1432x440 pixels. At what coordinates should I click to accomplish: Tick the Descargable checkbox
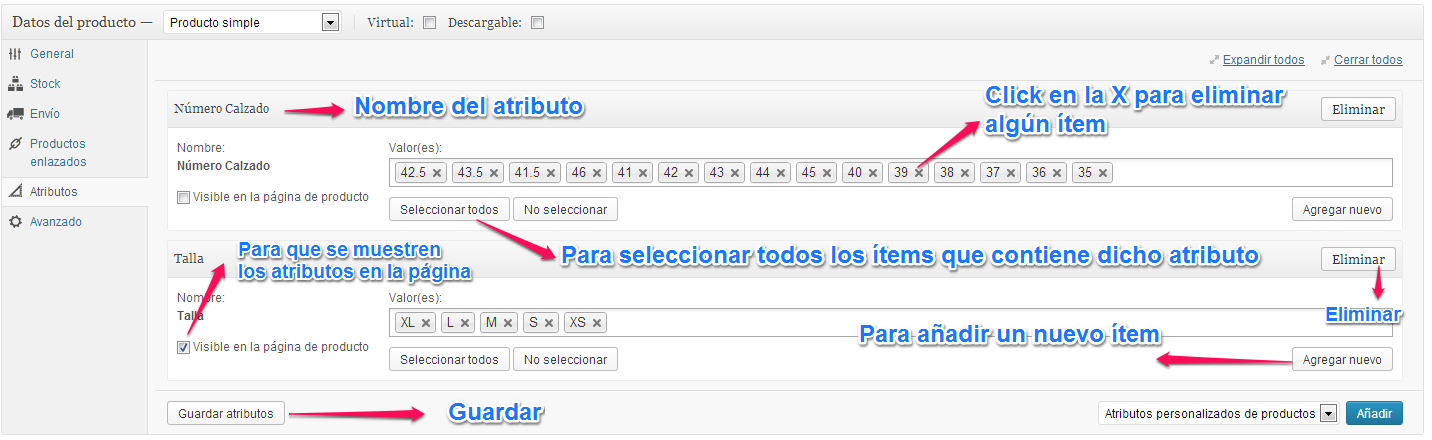click(x=538, y=23)
